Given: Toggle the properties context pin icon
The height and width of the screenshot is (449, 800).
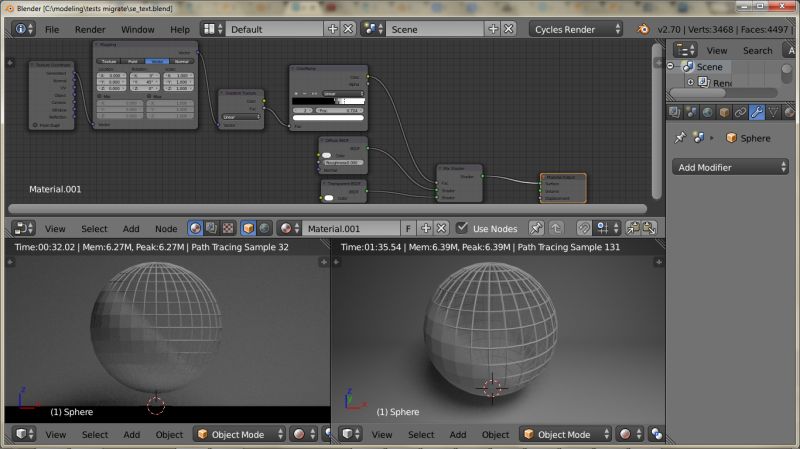Looking at the screenshot, I should pos(680,138).
